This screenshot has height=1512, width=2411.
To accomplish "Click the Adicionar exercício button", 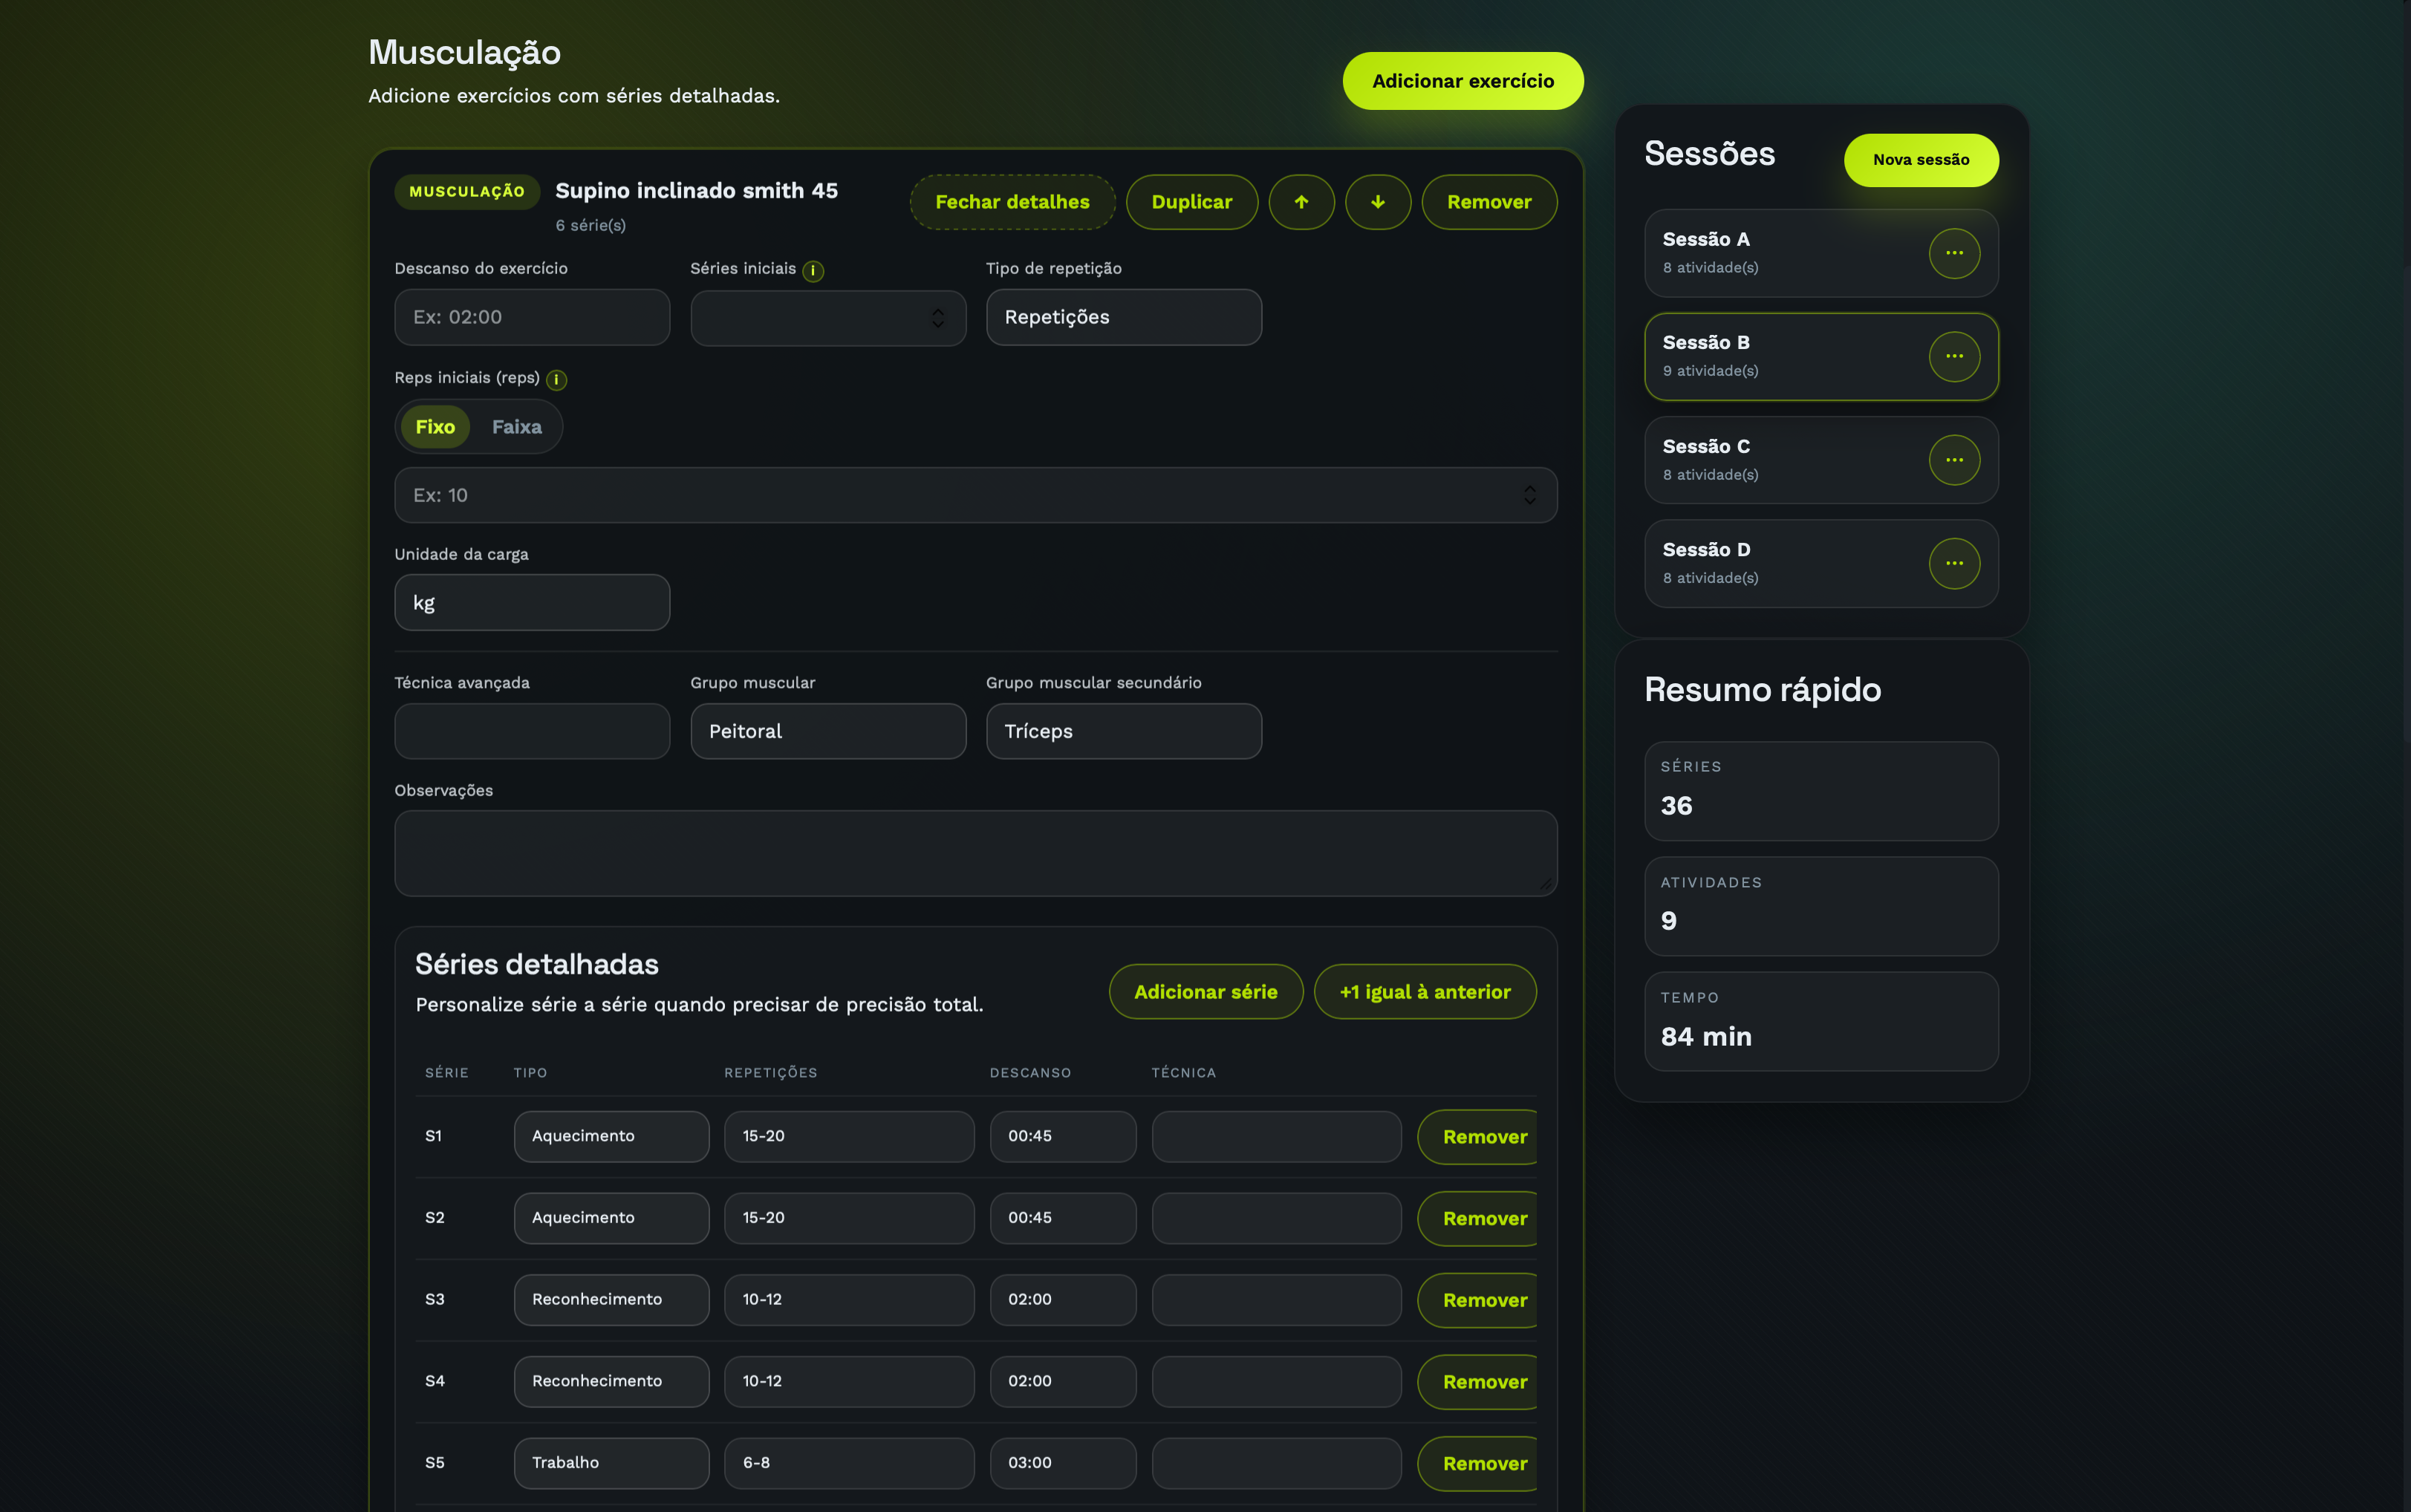I will point(1462,80).
